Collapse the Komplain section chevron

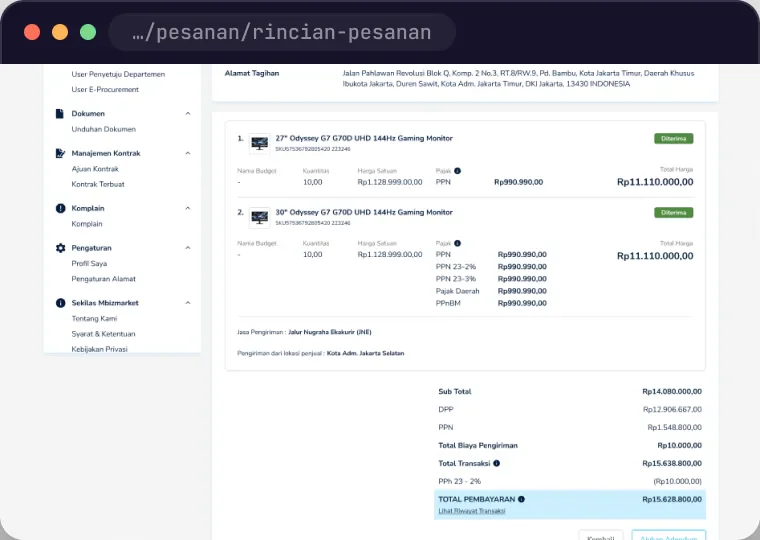[x=188, y=208]
